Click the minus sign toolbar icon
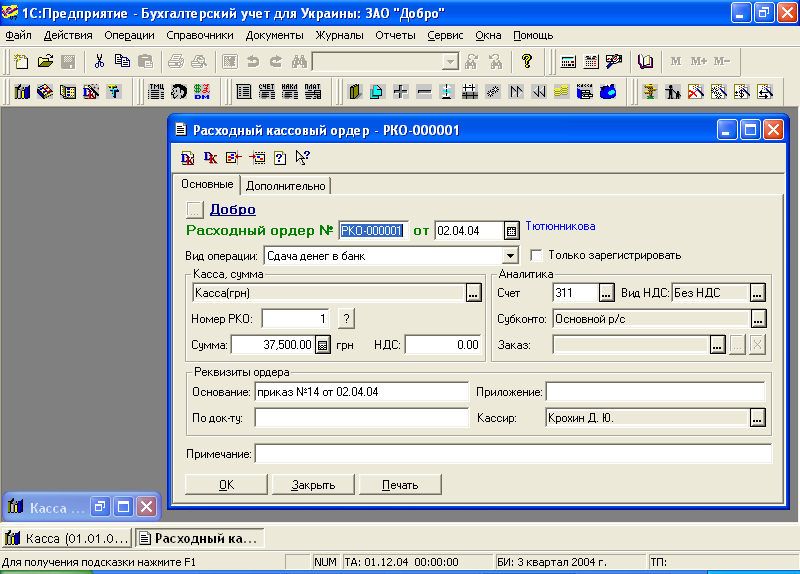 (423, 92)
